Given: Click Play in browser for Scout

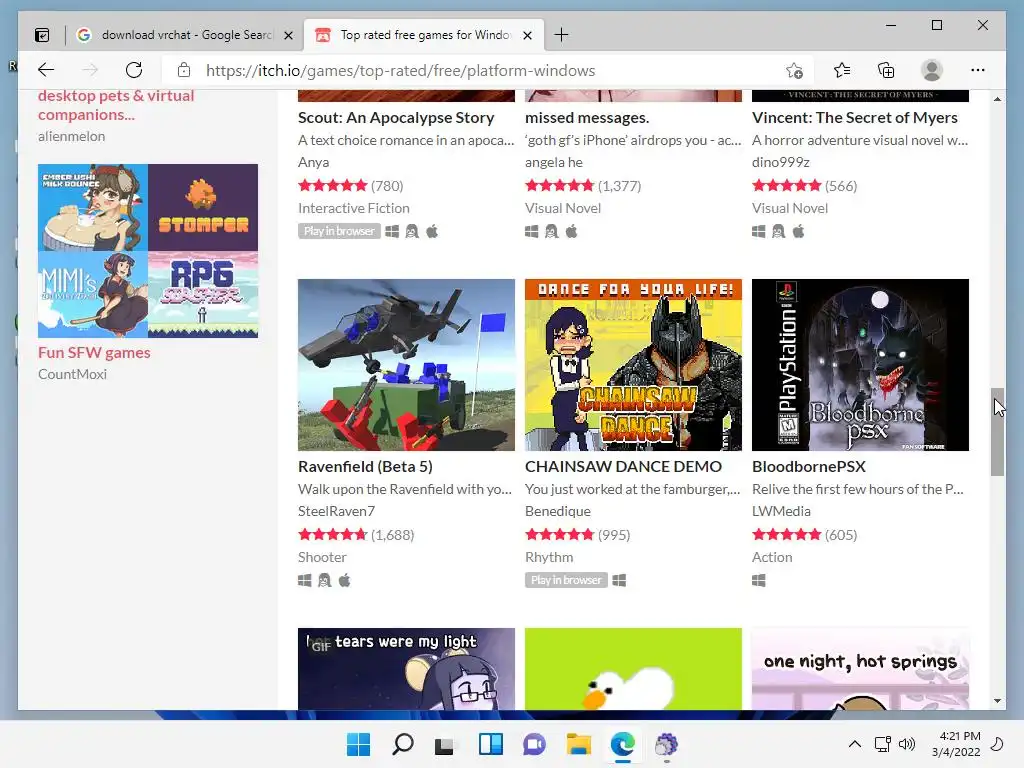Looking at the screenshot, I should [339, 231].
